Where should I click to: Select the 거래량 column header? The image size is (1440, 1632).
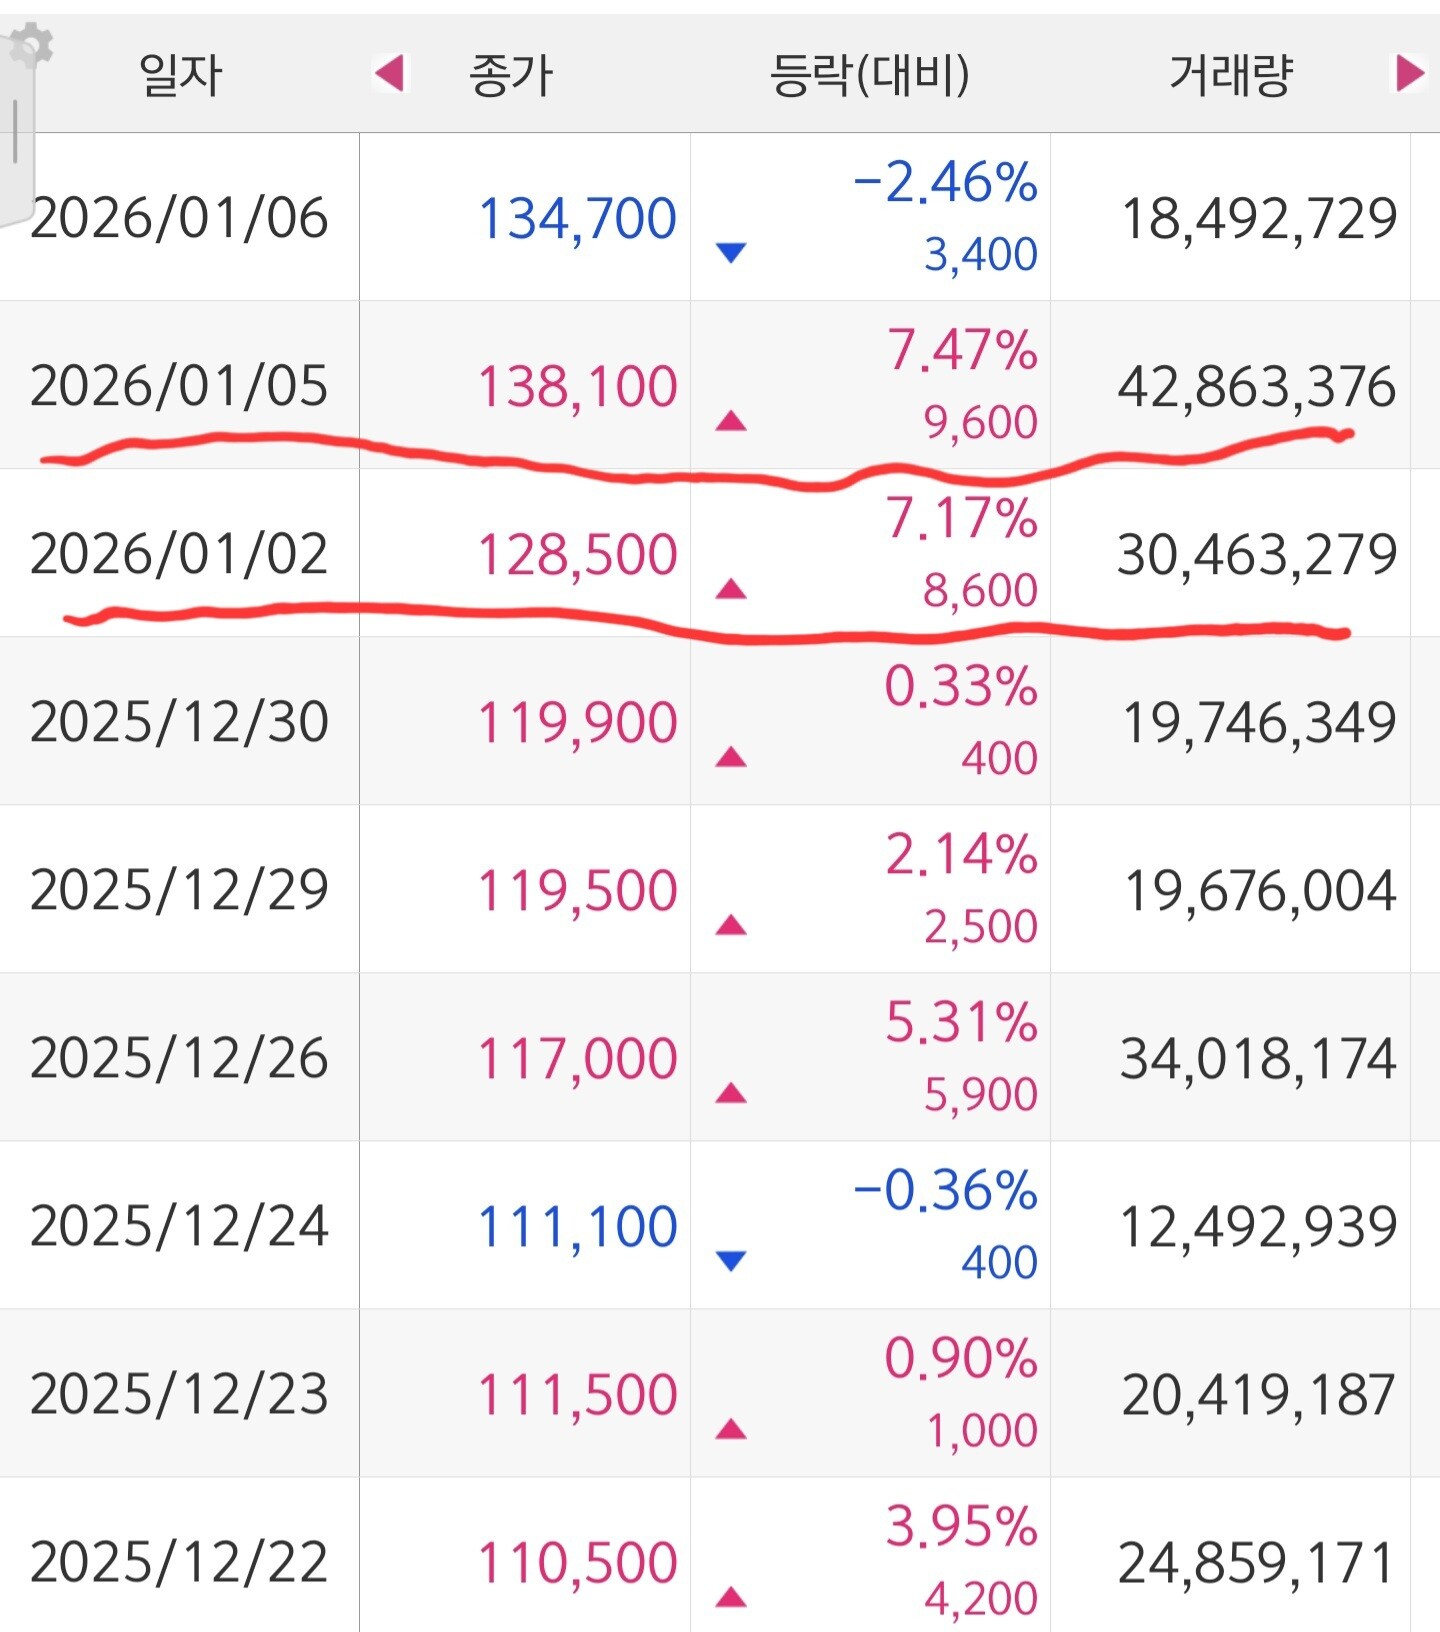1231,74
